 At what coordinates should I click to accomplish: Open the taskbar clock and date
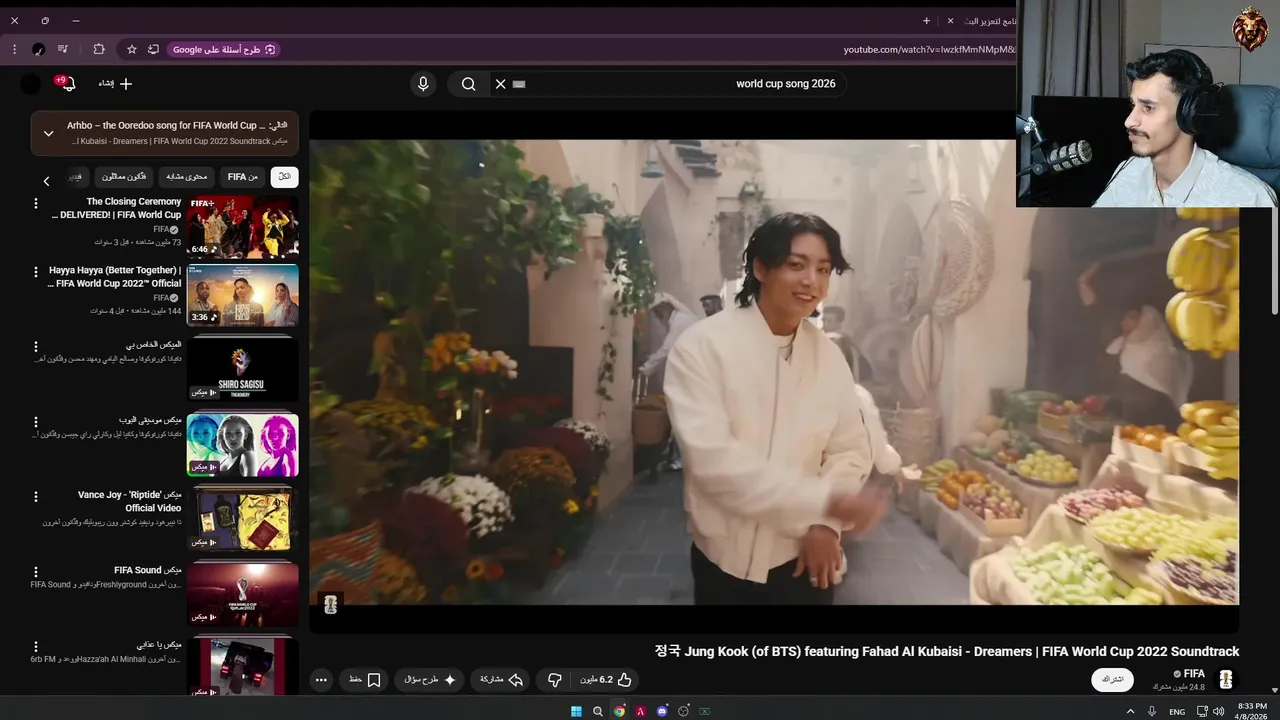[1252, 711]
